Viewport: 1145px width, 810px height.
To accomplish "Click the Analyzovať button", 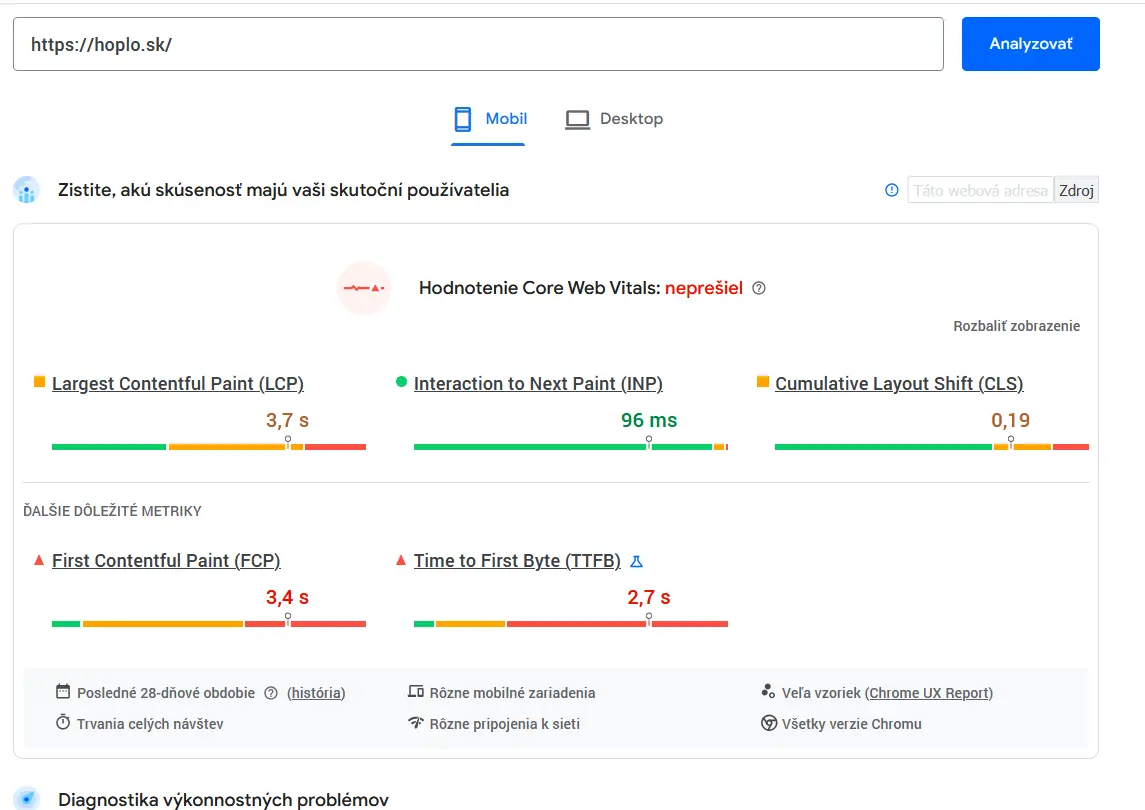I will coord(1030,43).
